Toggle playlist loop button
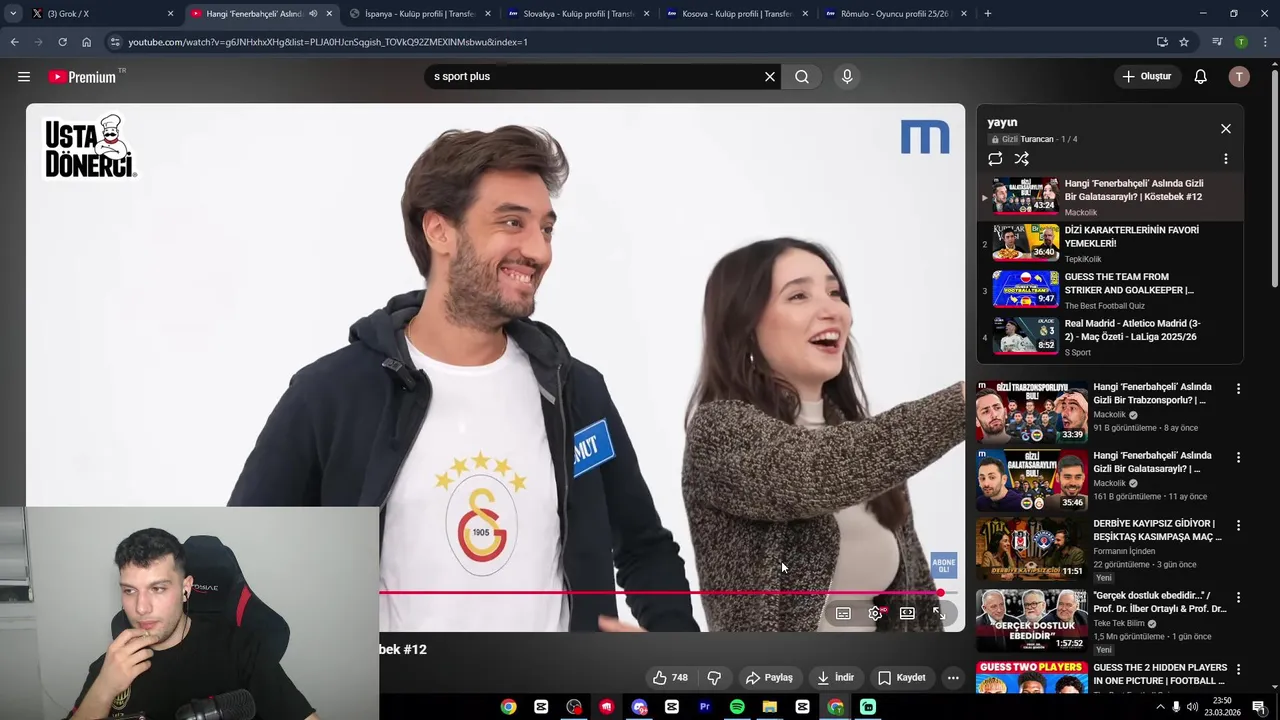This screenshot has width=1280, height=720. pos(995,159)
